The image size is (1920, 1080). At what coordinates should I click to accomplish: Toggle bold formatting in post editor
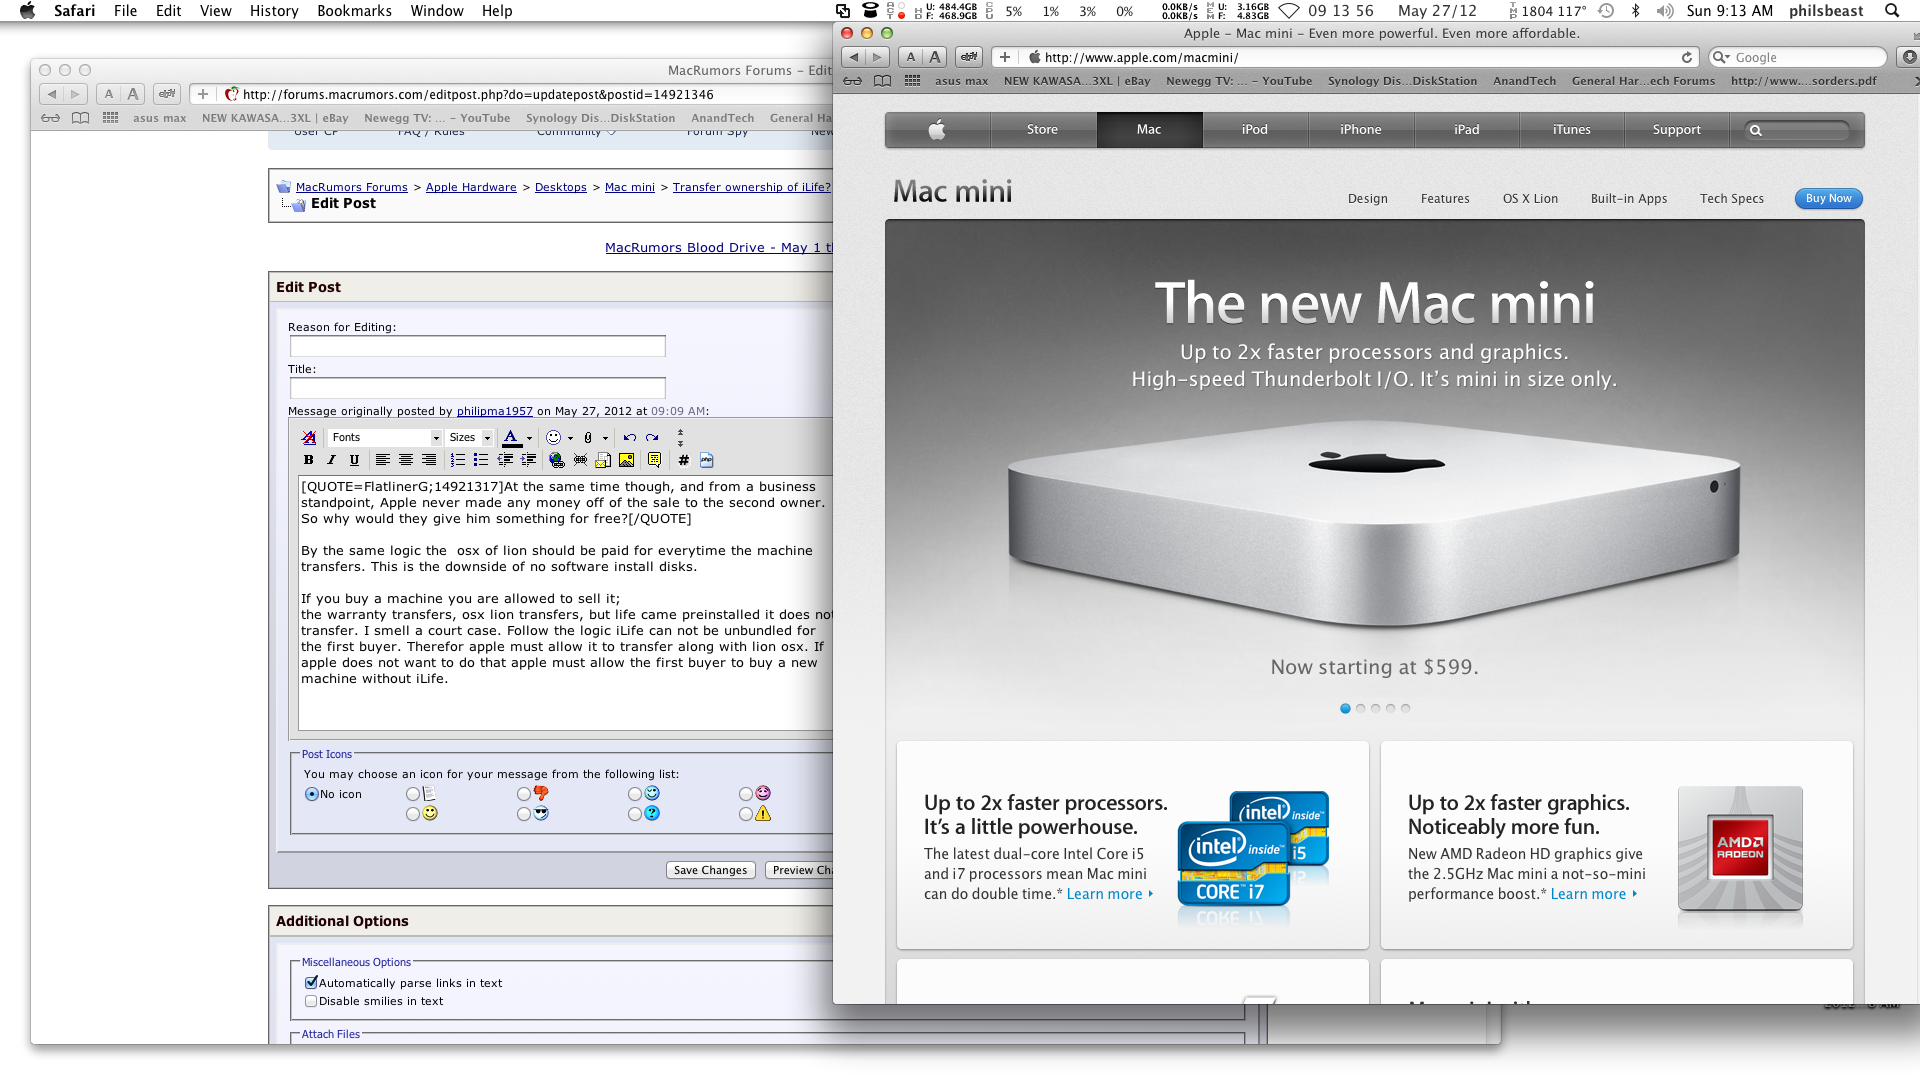pyautogui.click(x=308, y=460)
